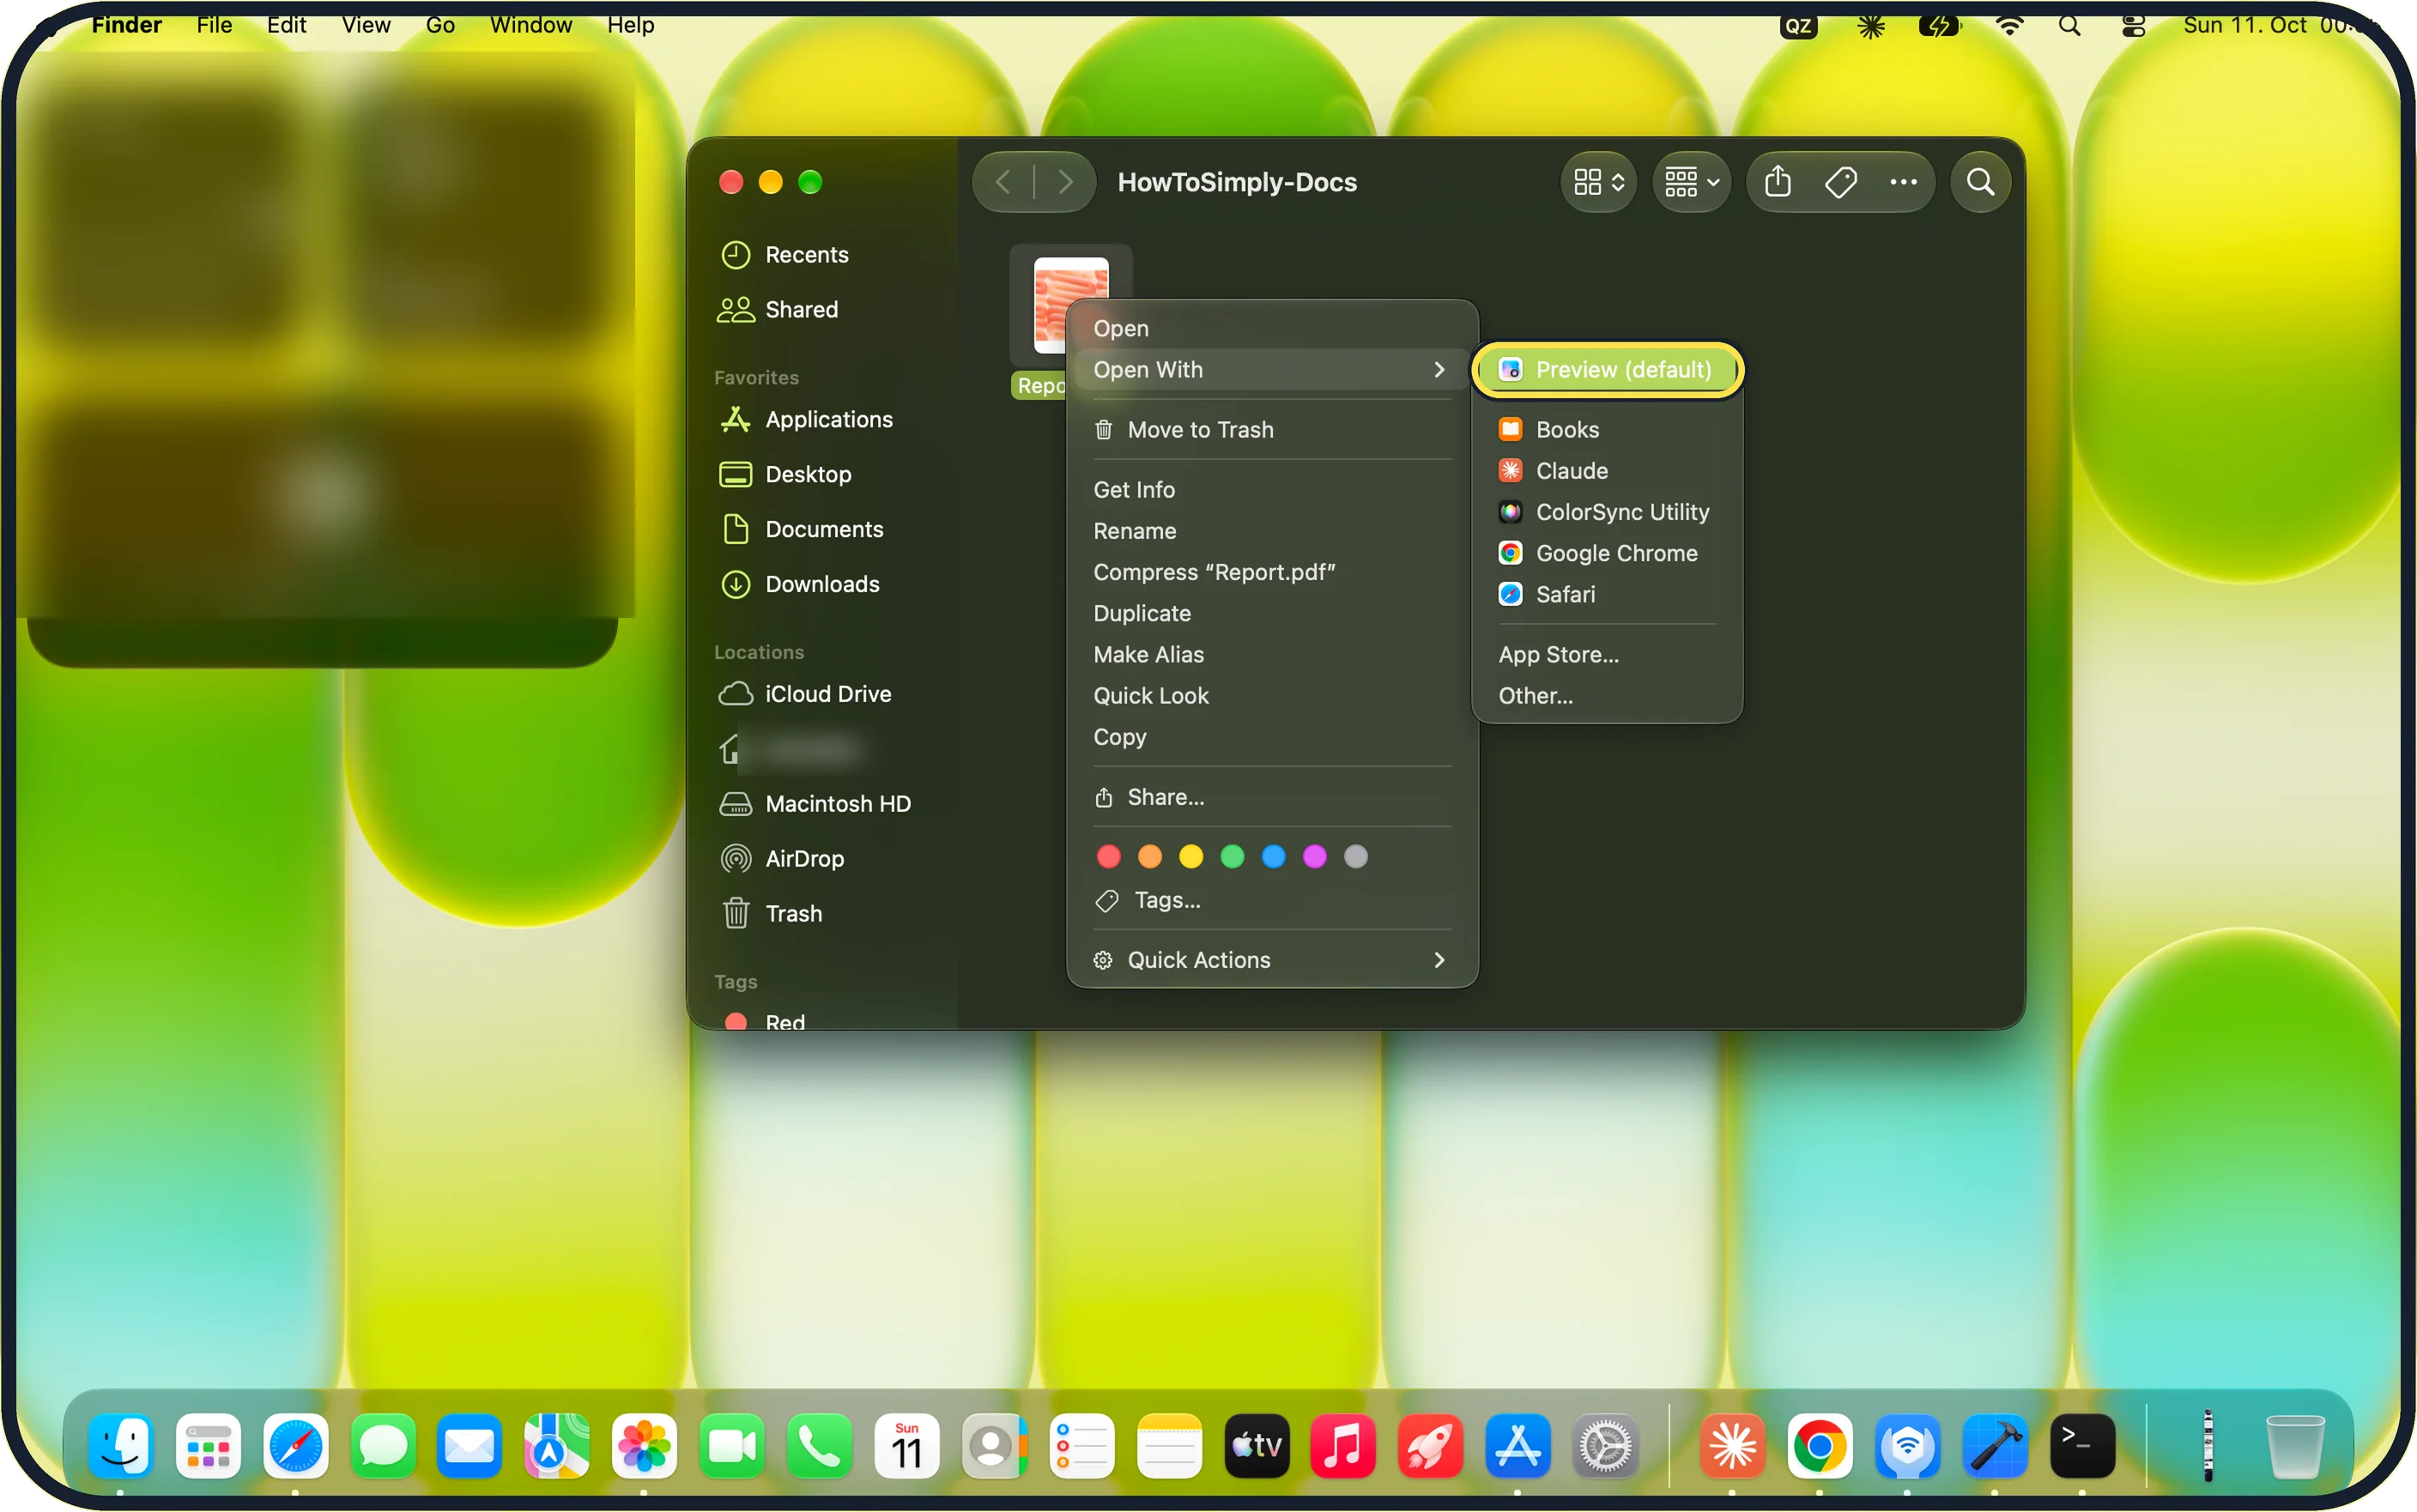
Task: Apply the red tag color
Action: coord(1108,857)
